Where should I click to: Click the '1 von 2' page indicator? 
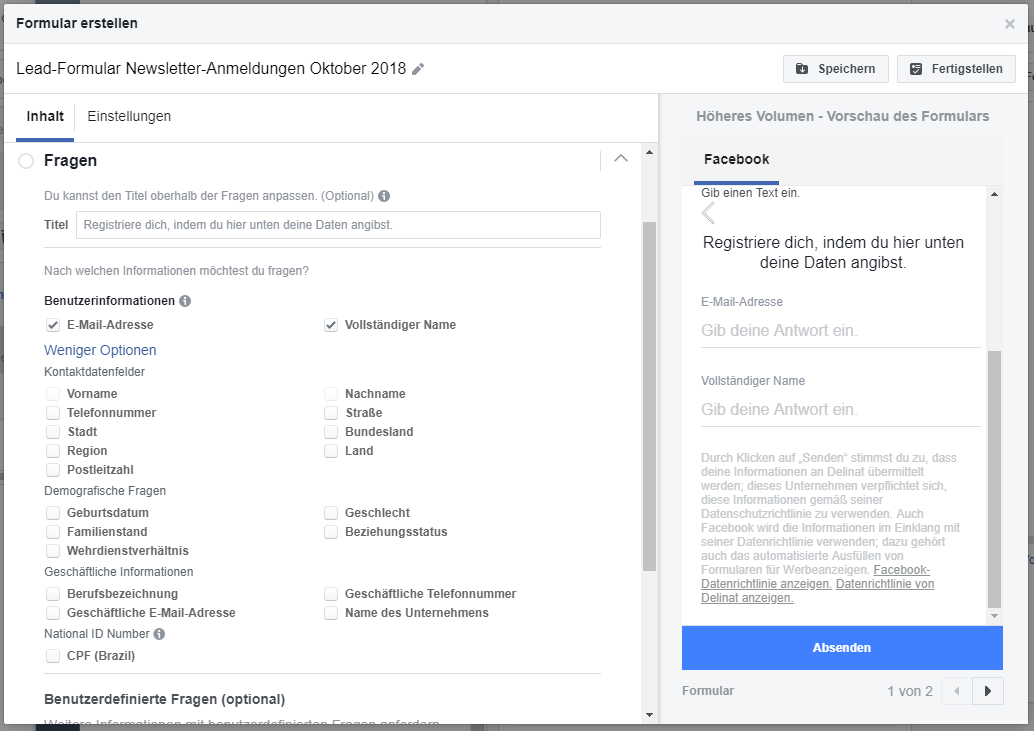(x=910, y=691)
